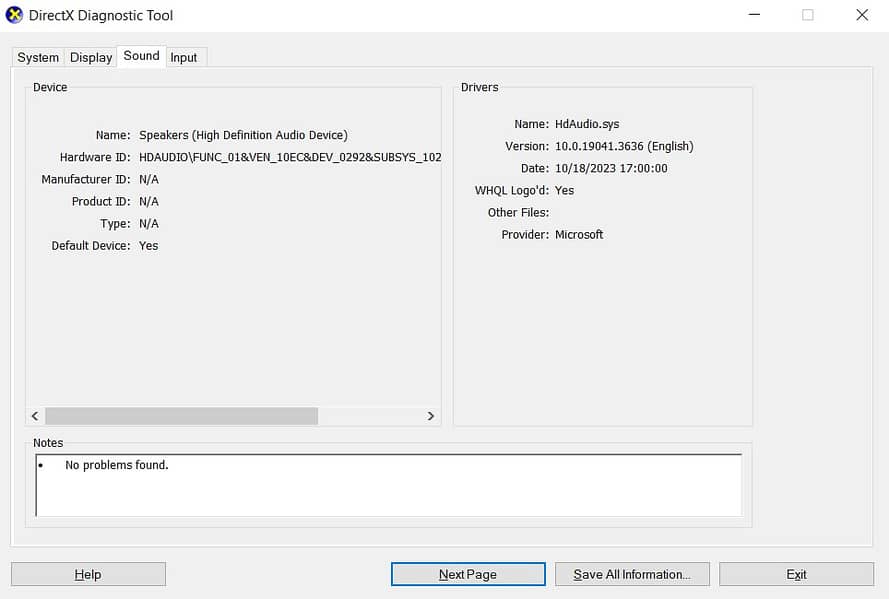
Task: Click the Hardware ID value text
Action: click(x=290, y=157)
